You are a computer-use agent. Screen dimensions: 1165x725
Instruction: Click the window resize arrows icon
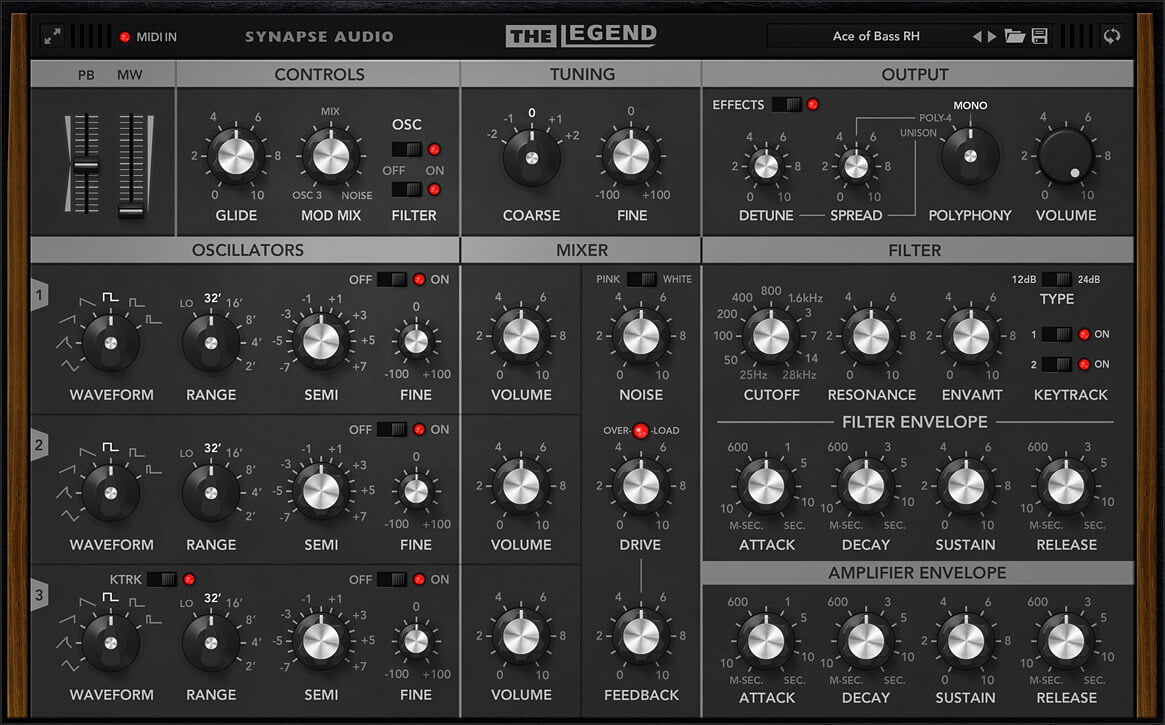(52, 36)
